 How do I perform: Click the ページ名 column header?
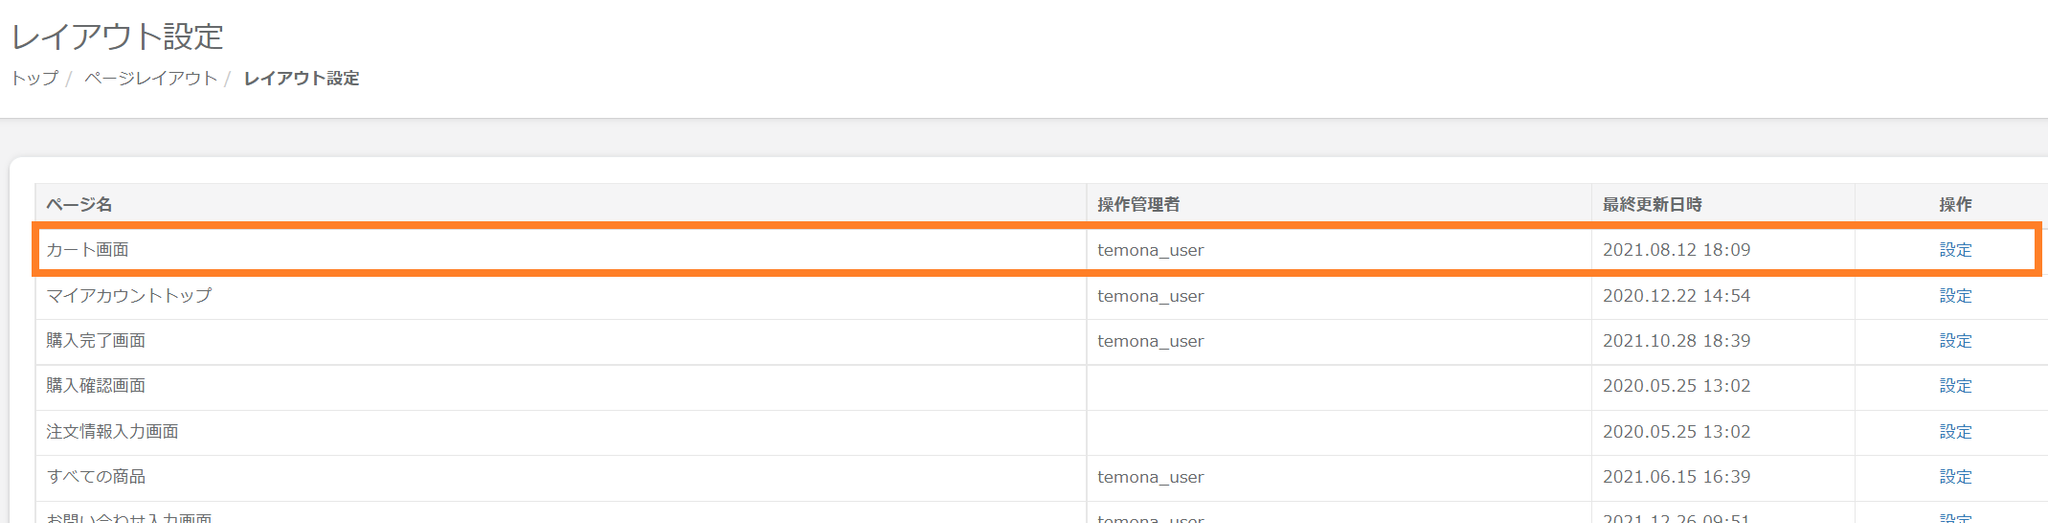click(79, 204)
